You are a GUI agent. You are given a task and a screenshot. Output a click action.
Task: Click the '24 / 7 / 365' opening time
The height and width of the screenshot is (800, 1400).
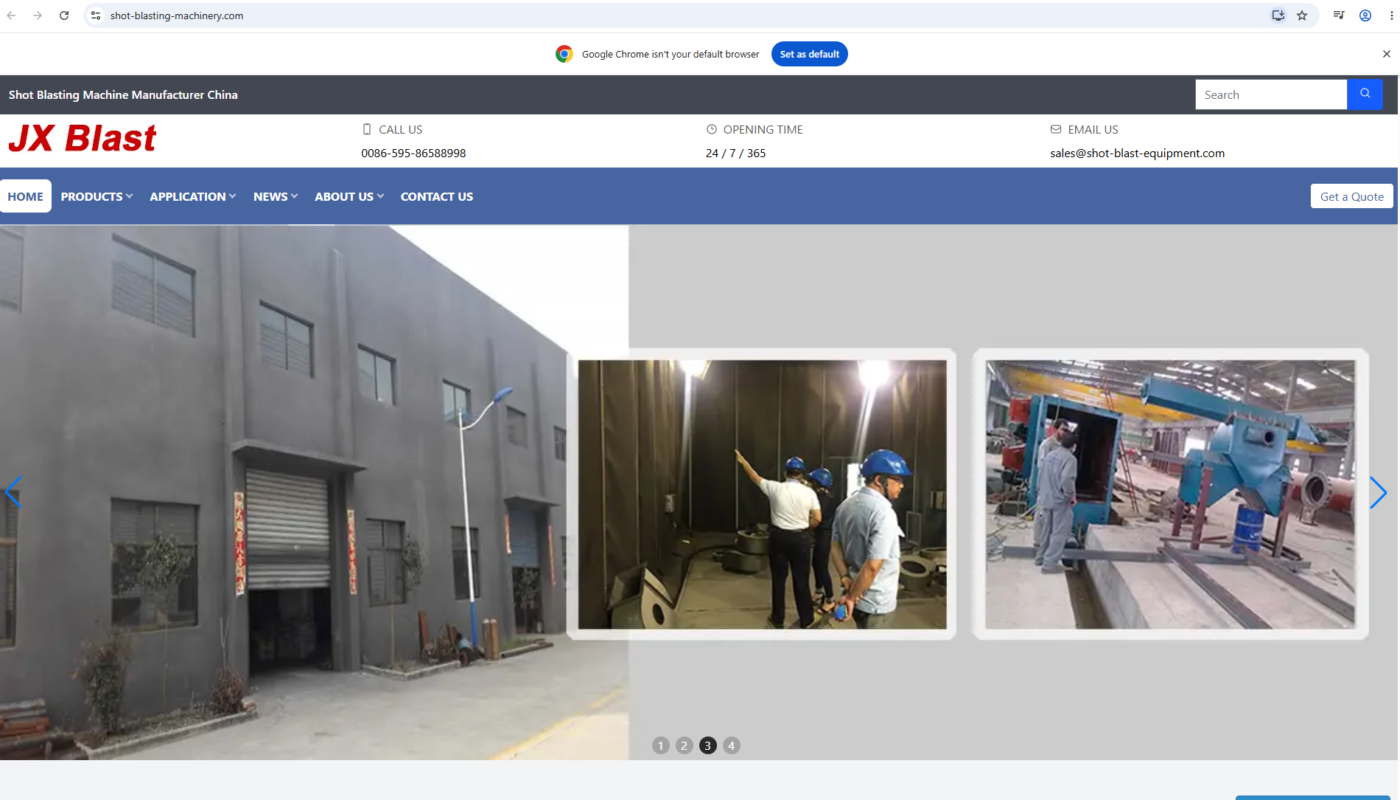point(736,153)
